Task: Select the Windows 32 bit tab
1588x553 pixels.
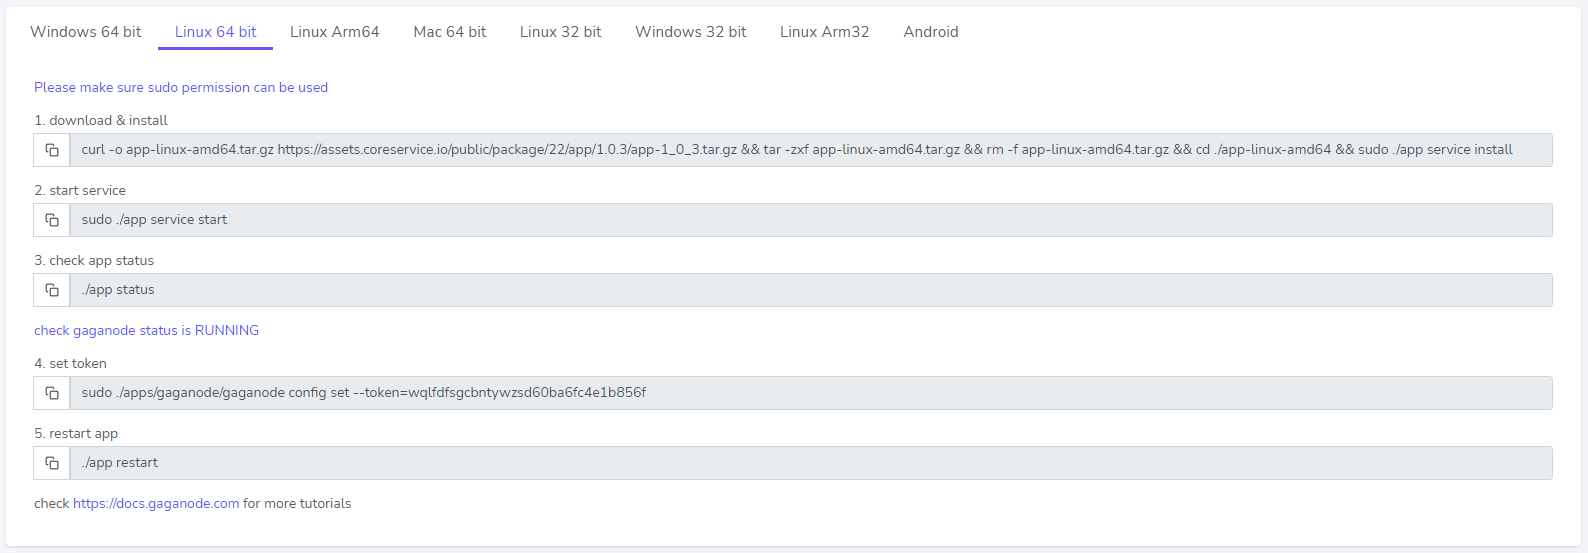Action: click(x=691, y=32)
